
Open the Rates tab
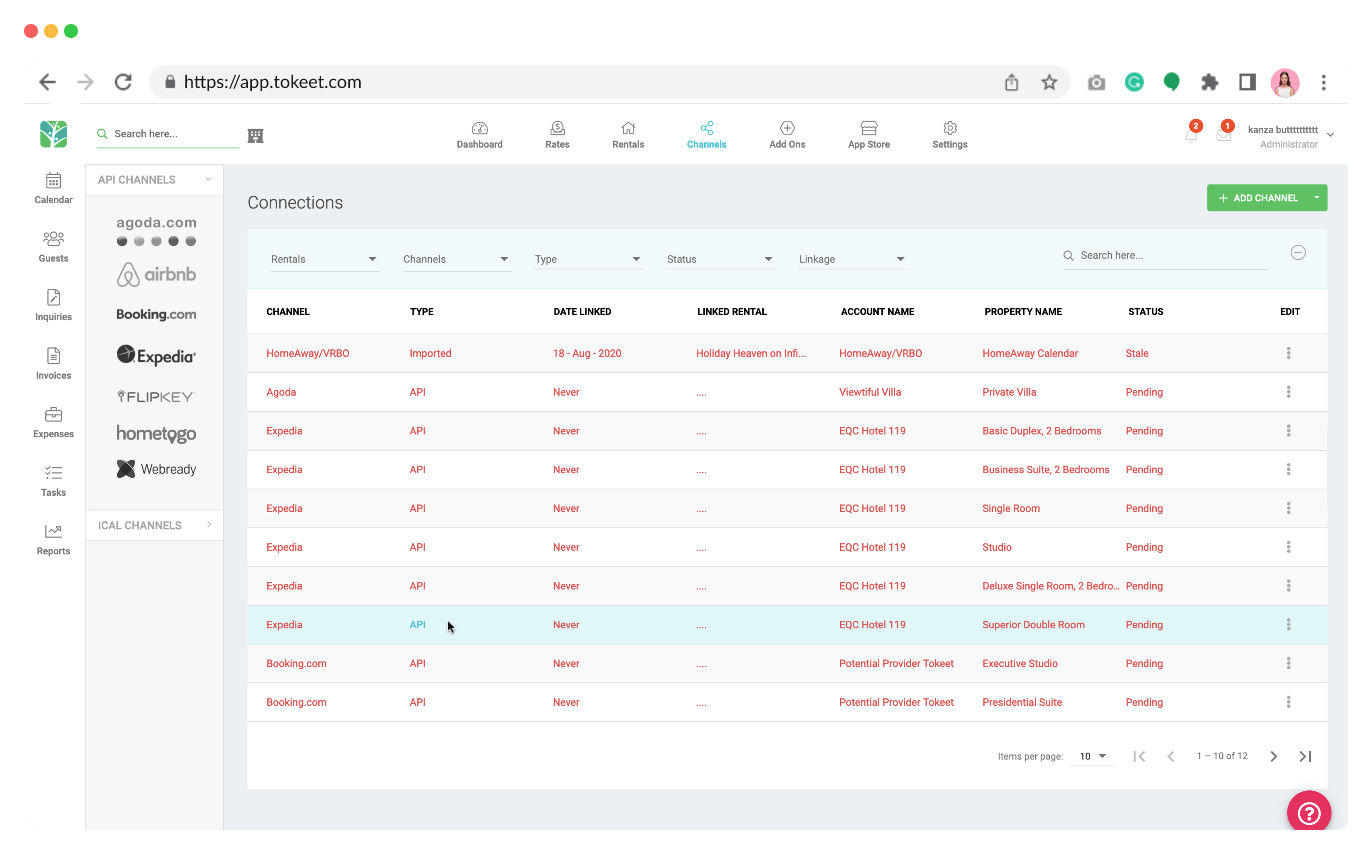[557, 135]
